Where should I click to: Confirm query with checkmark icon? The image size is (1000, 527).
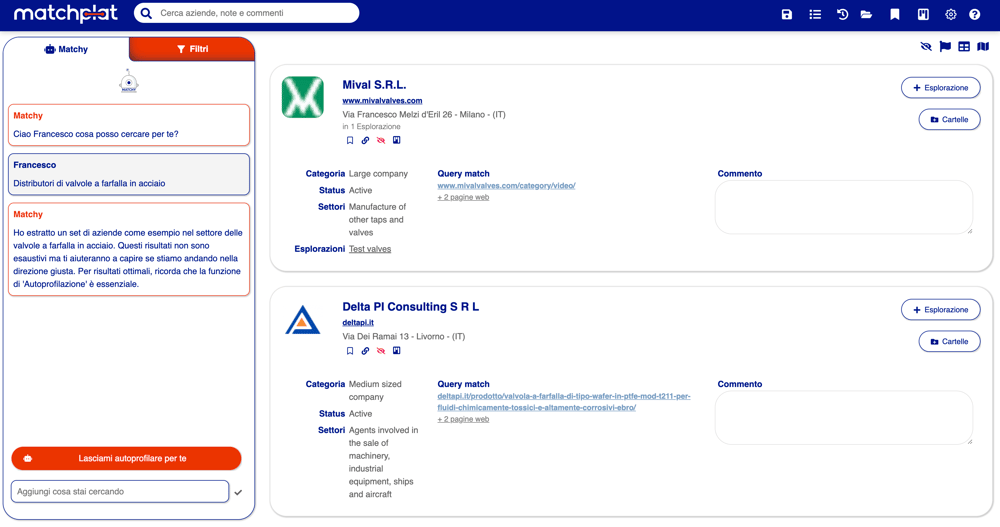click(x=238, y=493)
